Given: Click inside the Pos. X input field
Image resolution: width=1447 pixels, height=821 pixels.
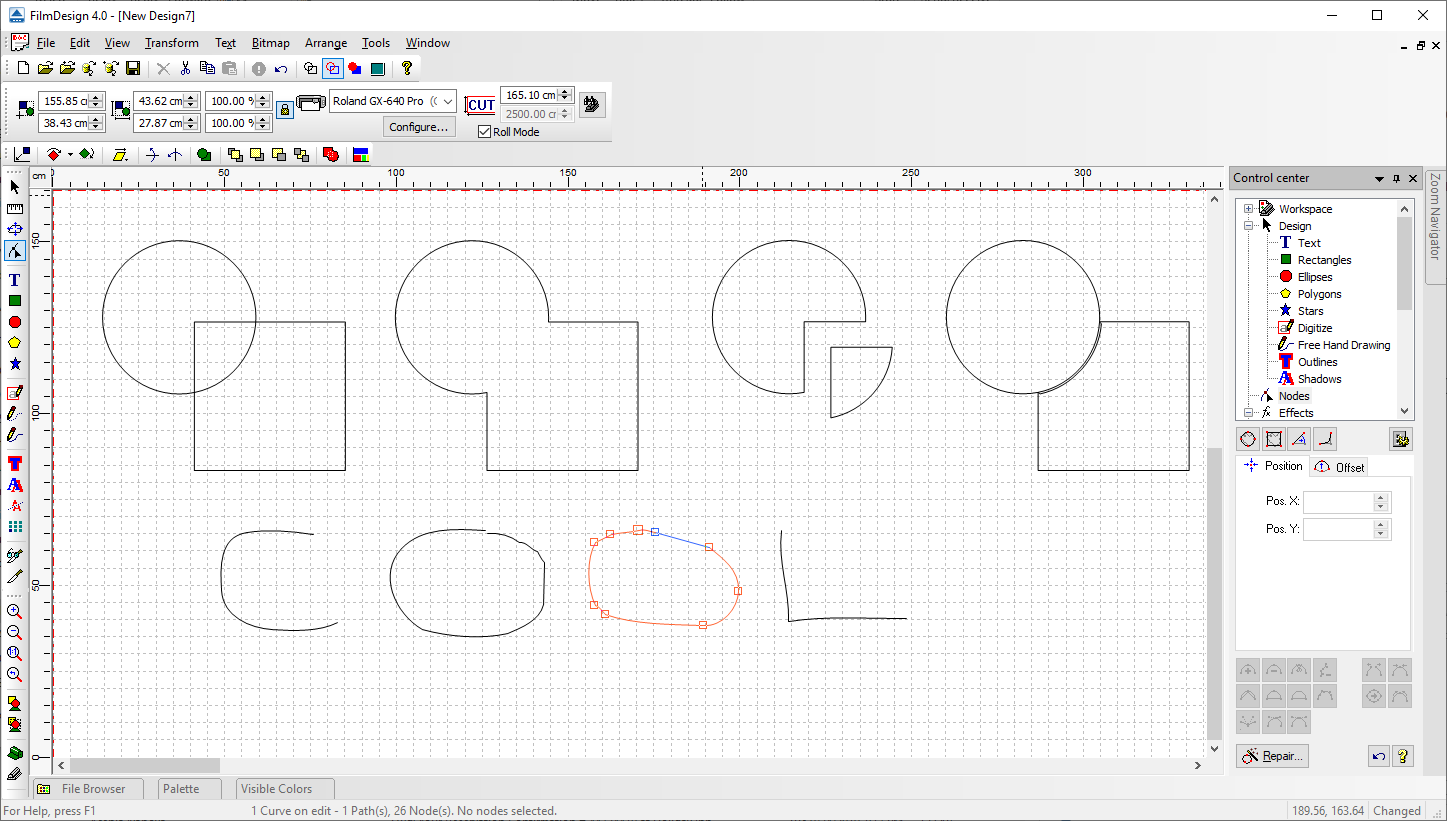Looking at the screenshot, I should [x=1338, y=502].
